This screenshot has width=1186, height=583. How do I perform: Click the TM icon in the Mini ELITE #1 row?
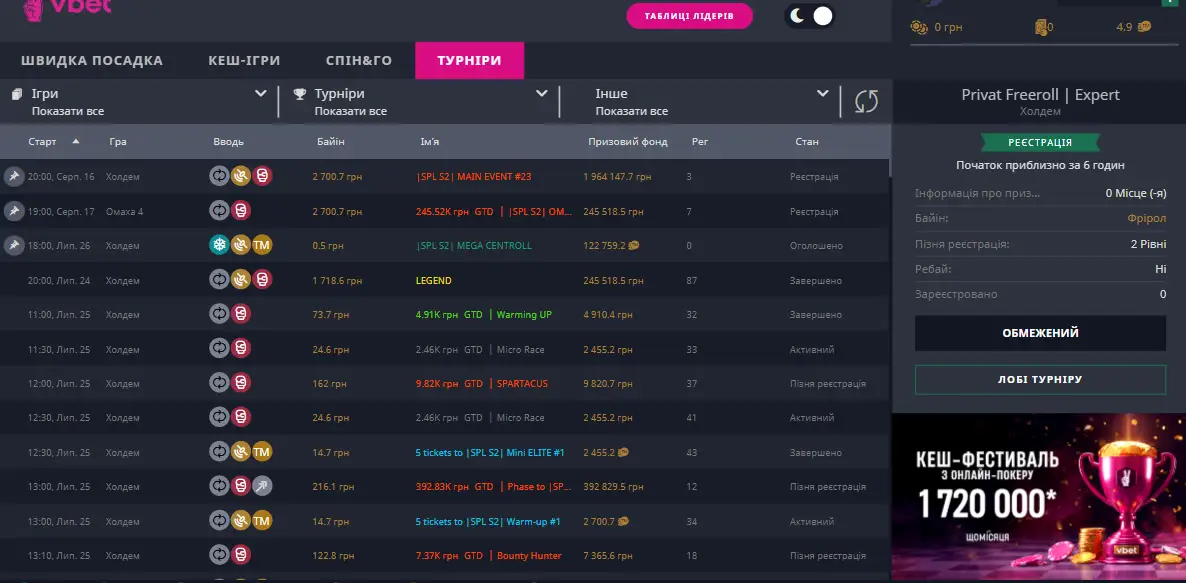262,451
